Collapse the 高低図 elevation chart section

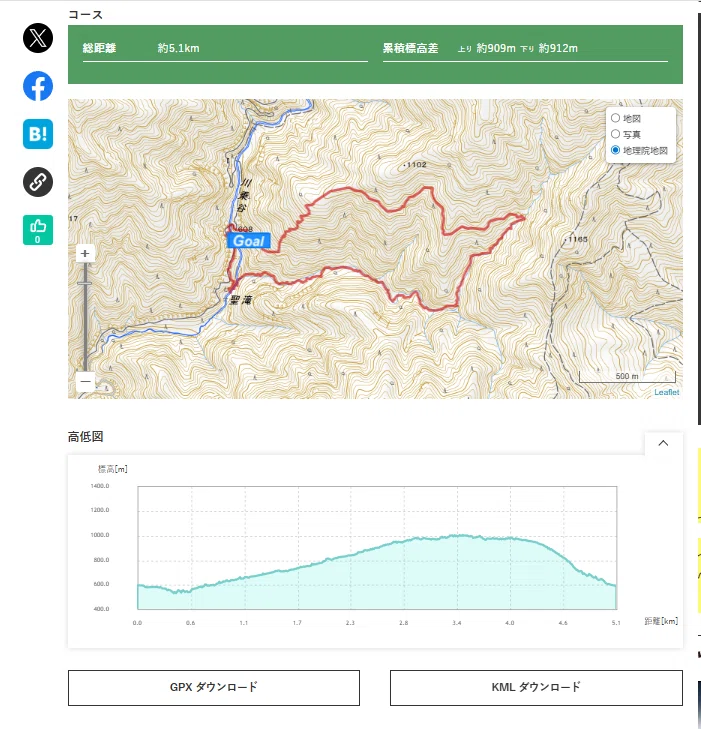pyautogui.click(x=663, y=443)
